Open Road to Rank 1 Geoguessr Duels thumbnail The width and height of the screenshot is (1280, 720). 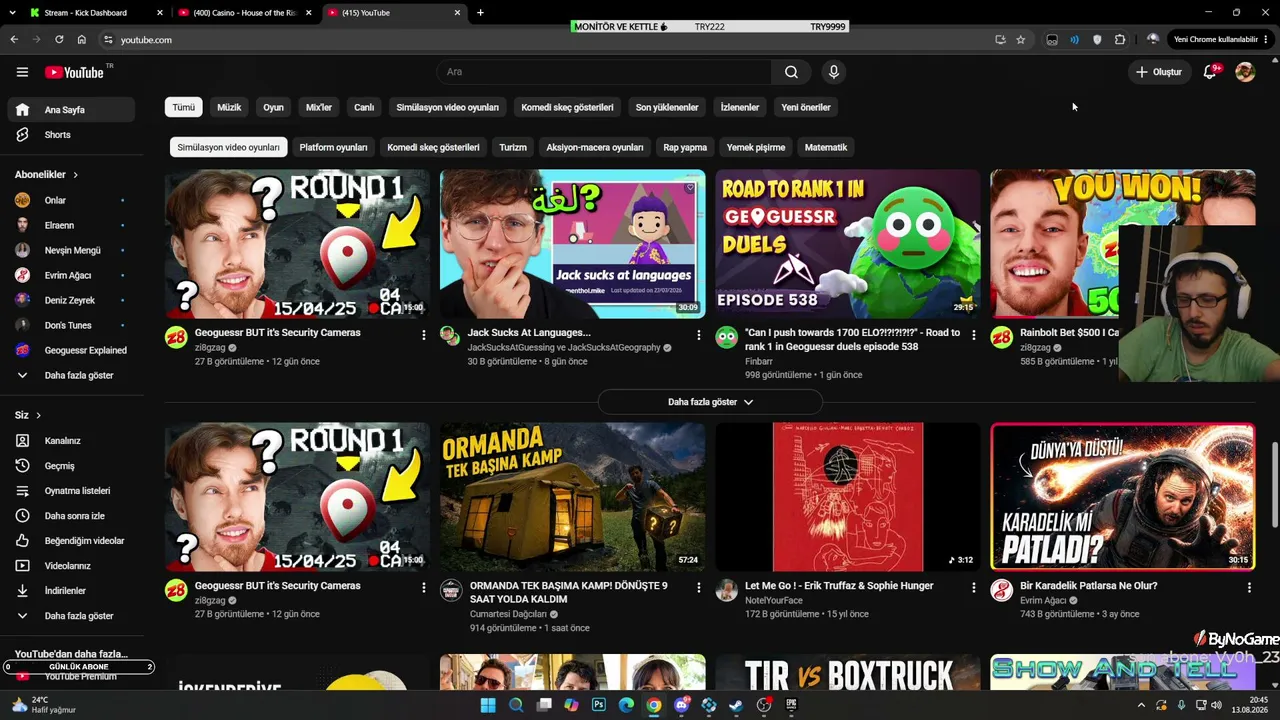point(848,244)
